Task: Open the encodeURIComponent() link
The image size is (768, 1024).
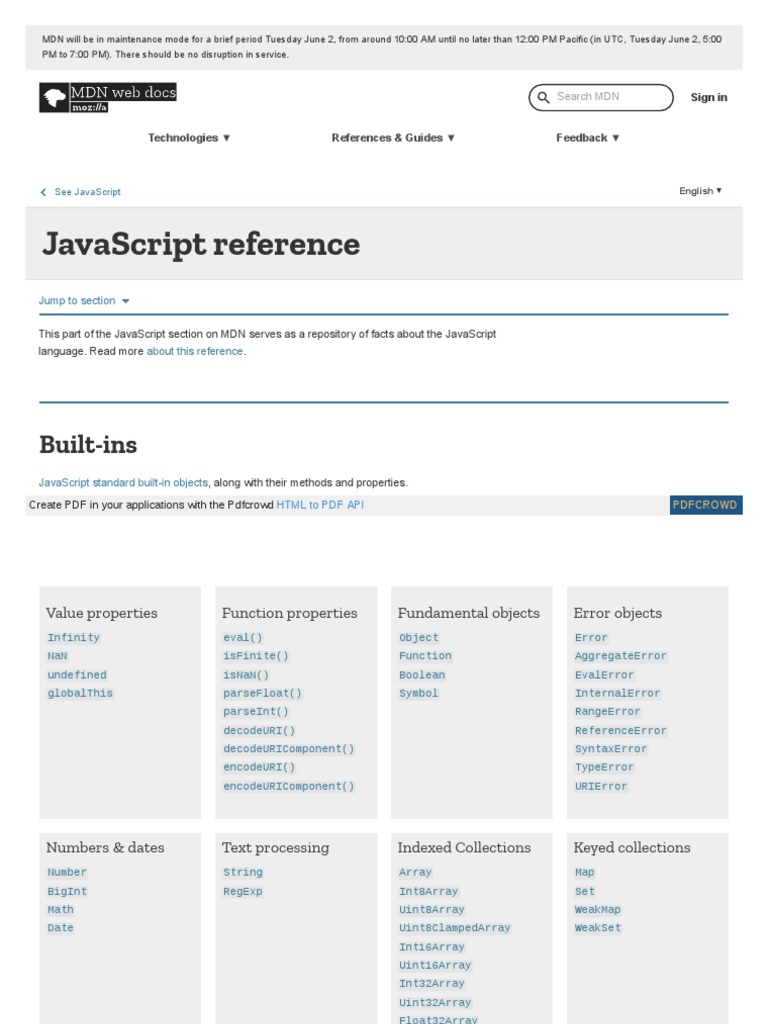Action: coord(288,786)
